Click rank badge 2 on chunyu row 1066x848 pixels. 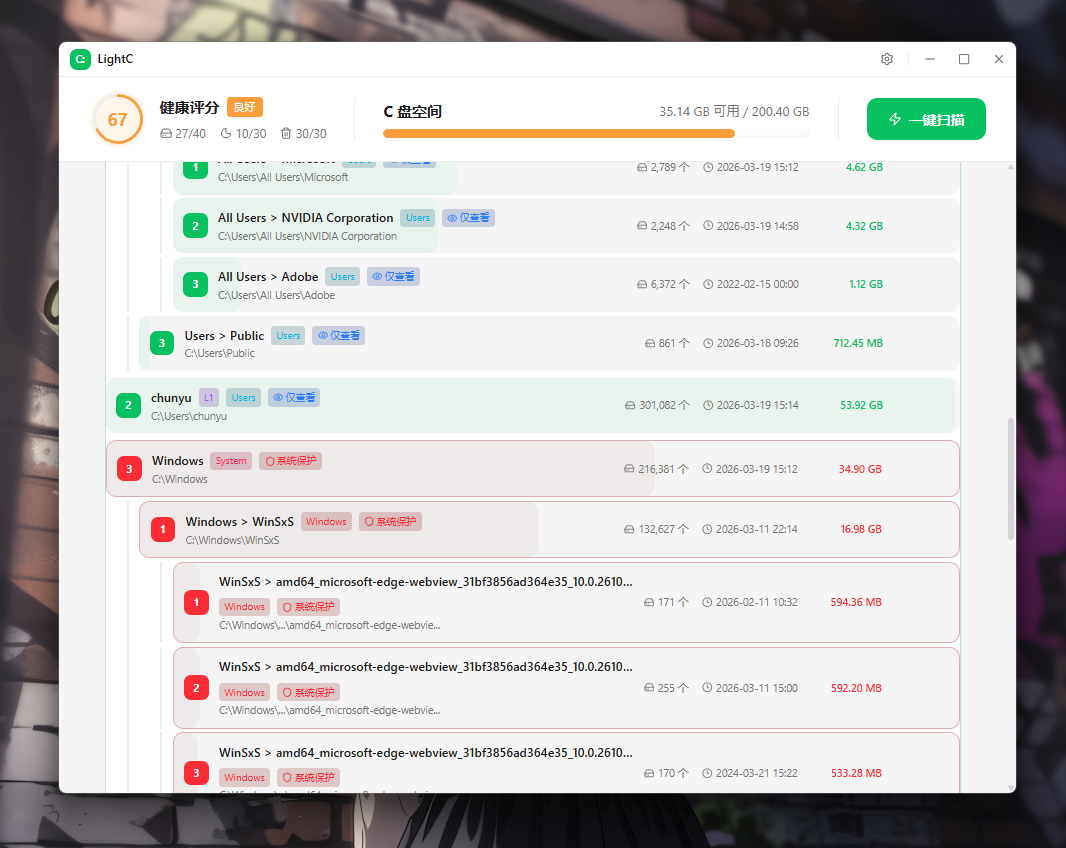click(128, 405)
